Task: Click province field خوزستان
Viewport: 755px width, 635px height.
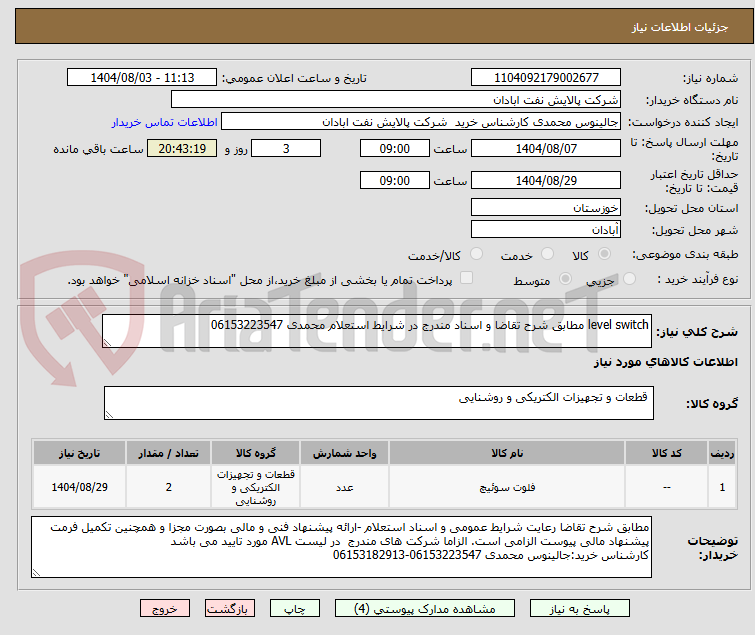Action: [x=546, y=207]
